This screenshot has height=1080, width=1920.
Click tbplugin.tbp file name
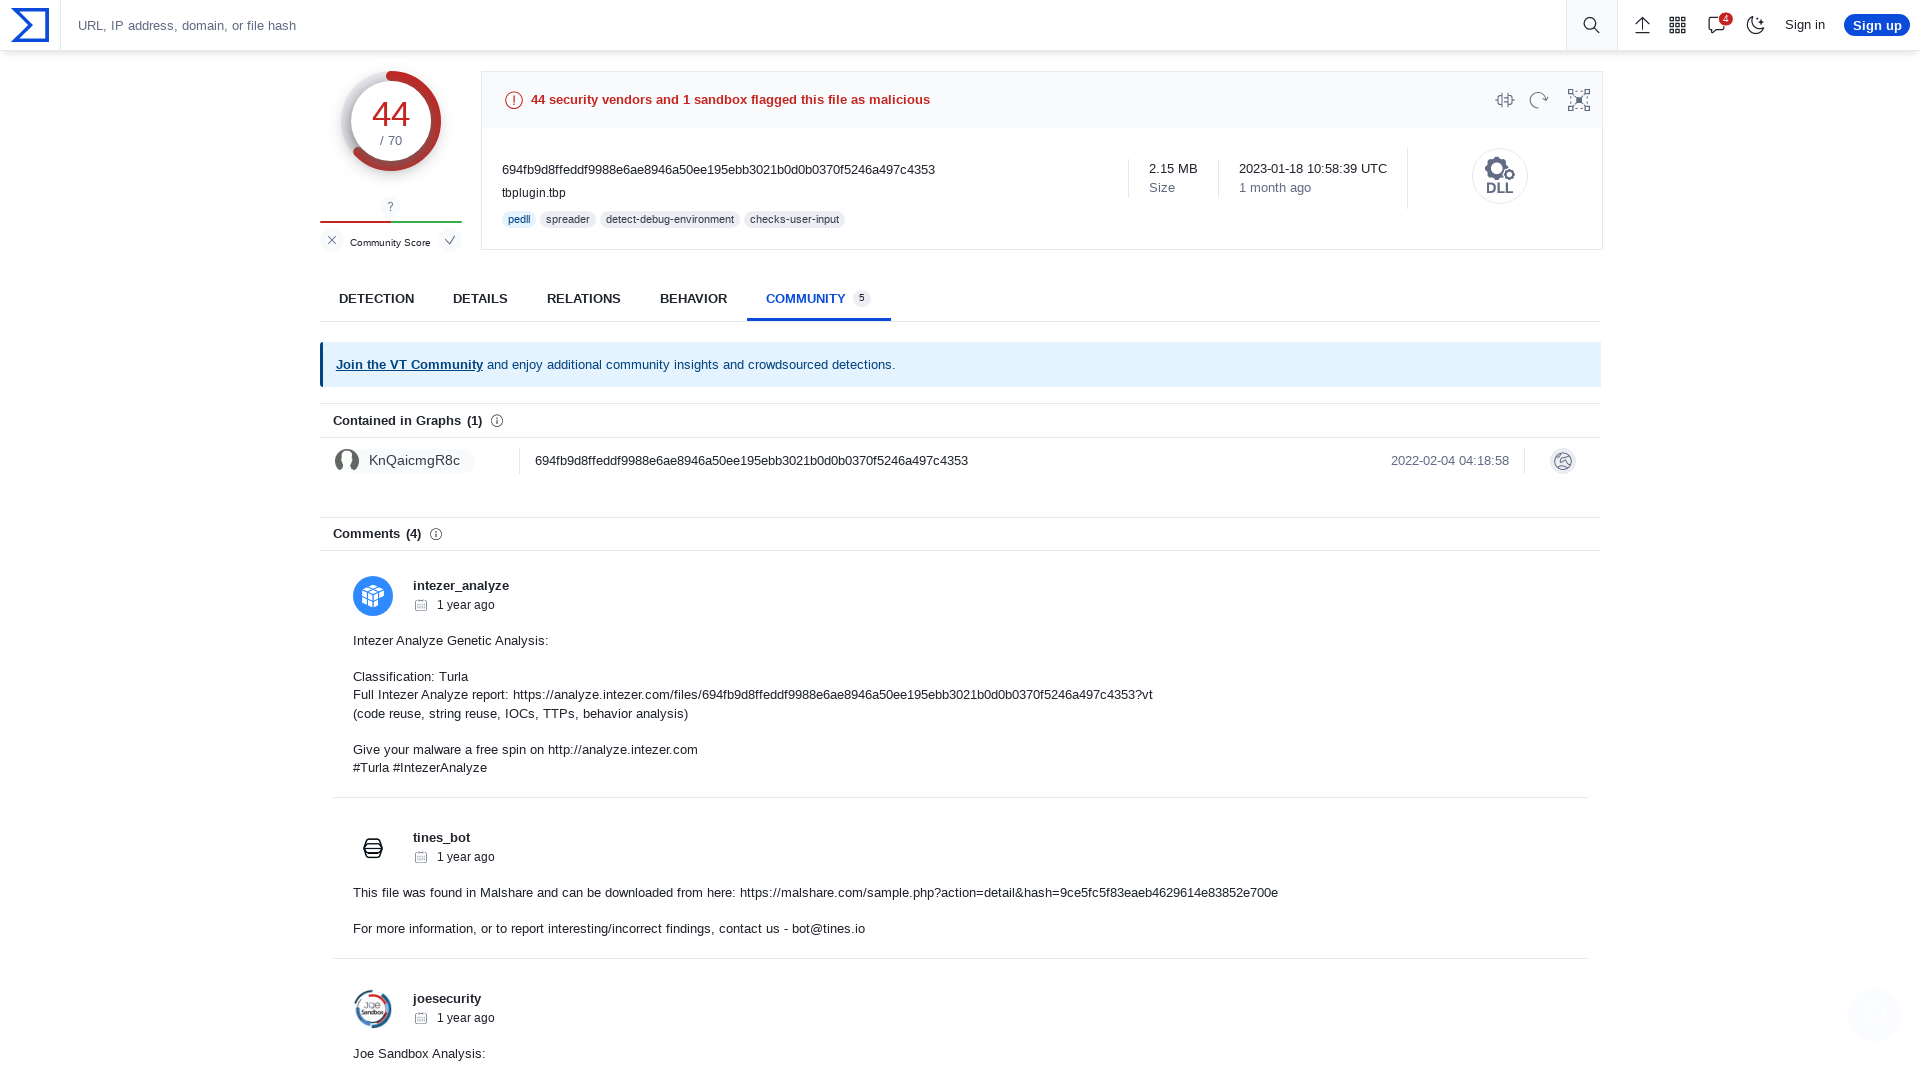[534, 193]
